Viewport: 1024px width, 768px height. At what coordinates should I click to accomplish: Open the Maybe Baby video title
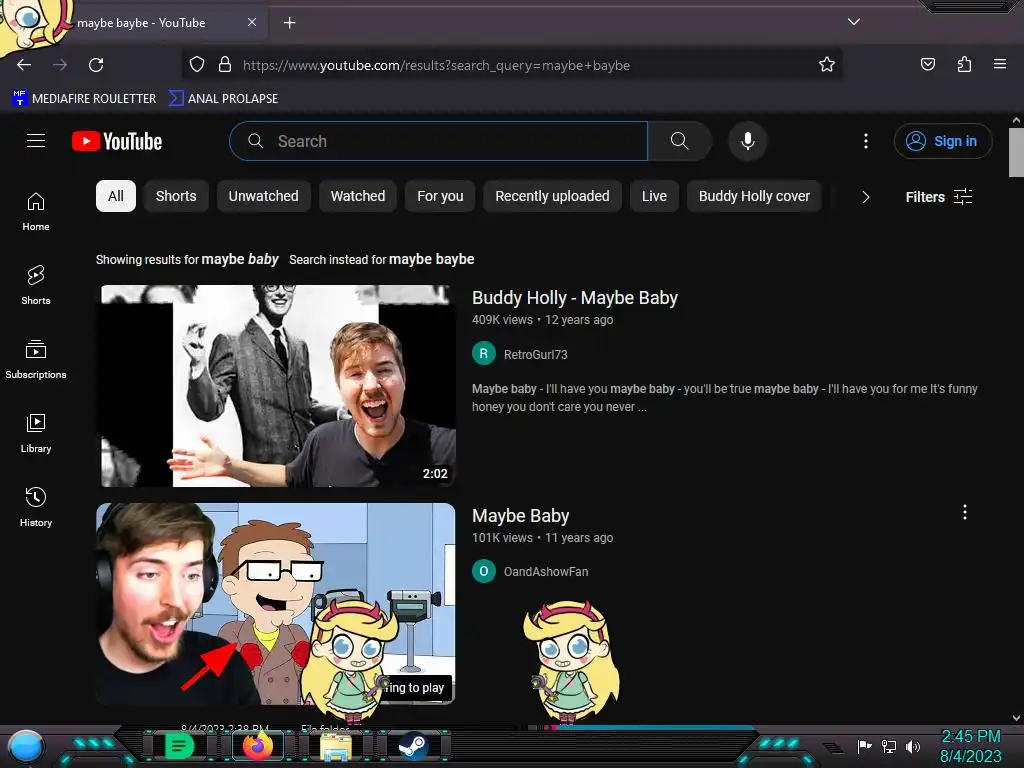coord(520,516)
